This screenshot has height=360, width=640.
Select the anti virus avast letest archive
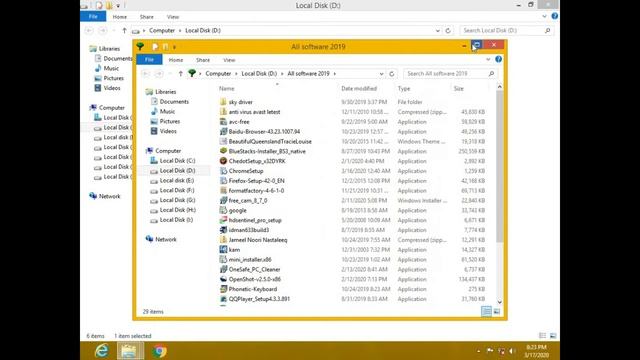[254, 112]
